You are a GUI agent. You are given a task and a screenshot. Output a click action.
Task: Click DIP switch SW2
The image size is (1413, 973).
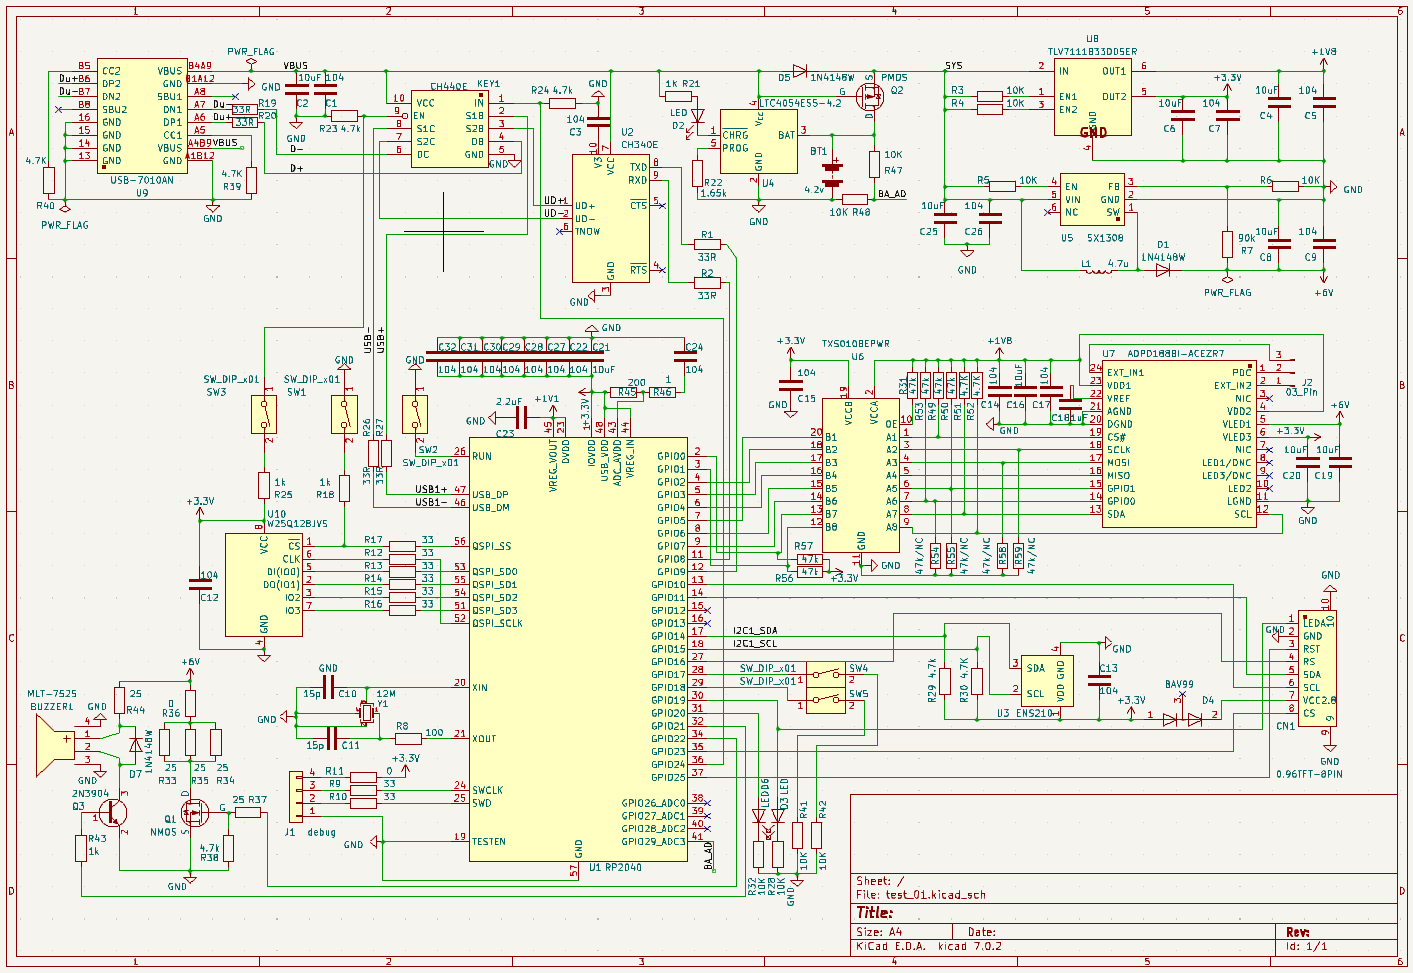415,414
